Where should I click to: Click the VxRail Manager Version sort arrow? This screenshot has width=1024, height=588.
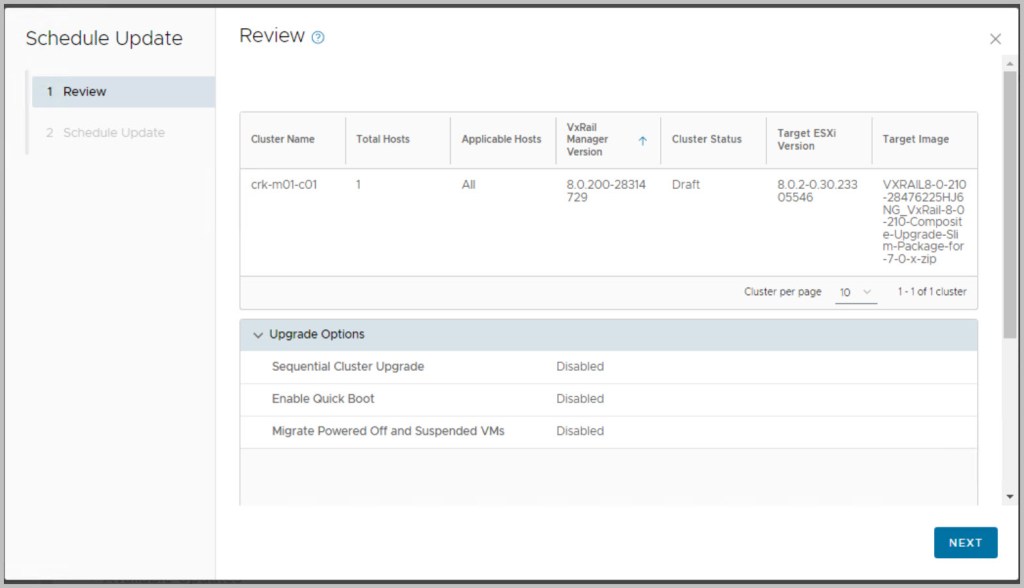click(x=642, y=140)
